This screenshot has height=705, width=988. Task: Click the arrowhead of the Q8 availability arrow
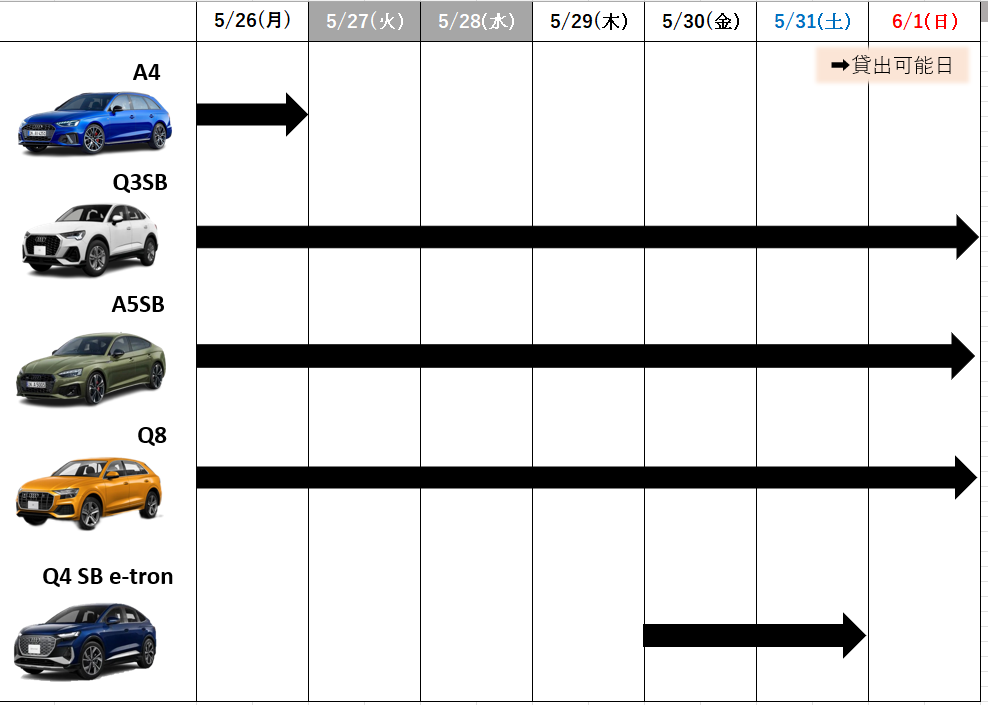965,477
